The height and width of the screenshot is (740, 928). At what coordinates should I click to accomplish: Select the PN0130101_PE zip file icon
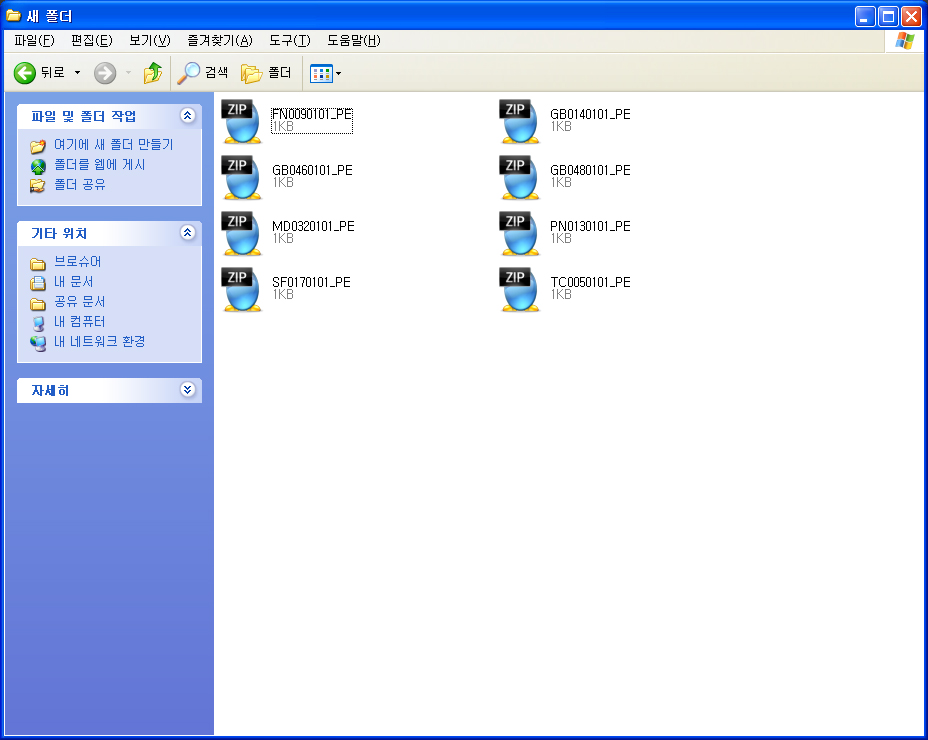point(520,233)
